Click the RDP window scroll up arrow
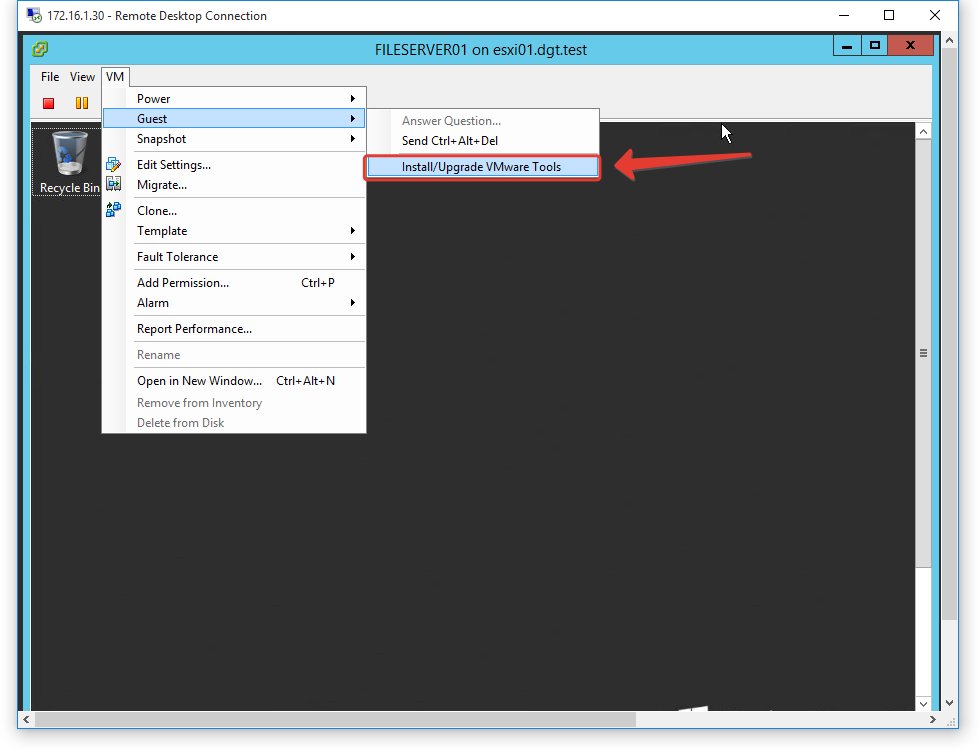The image size is (980, 751). (x=949, y=41)
